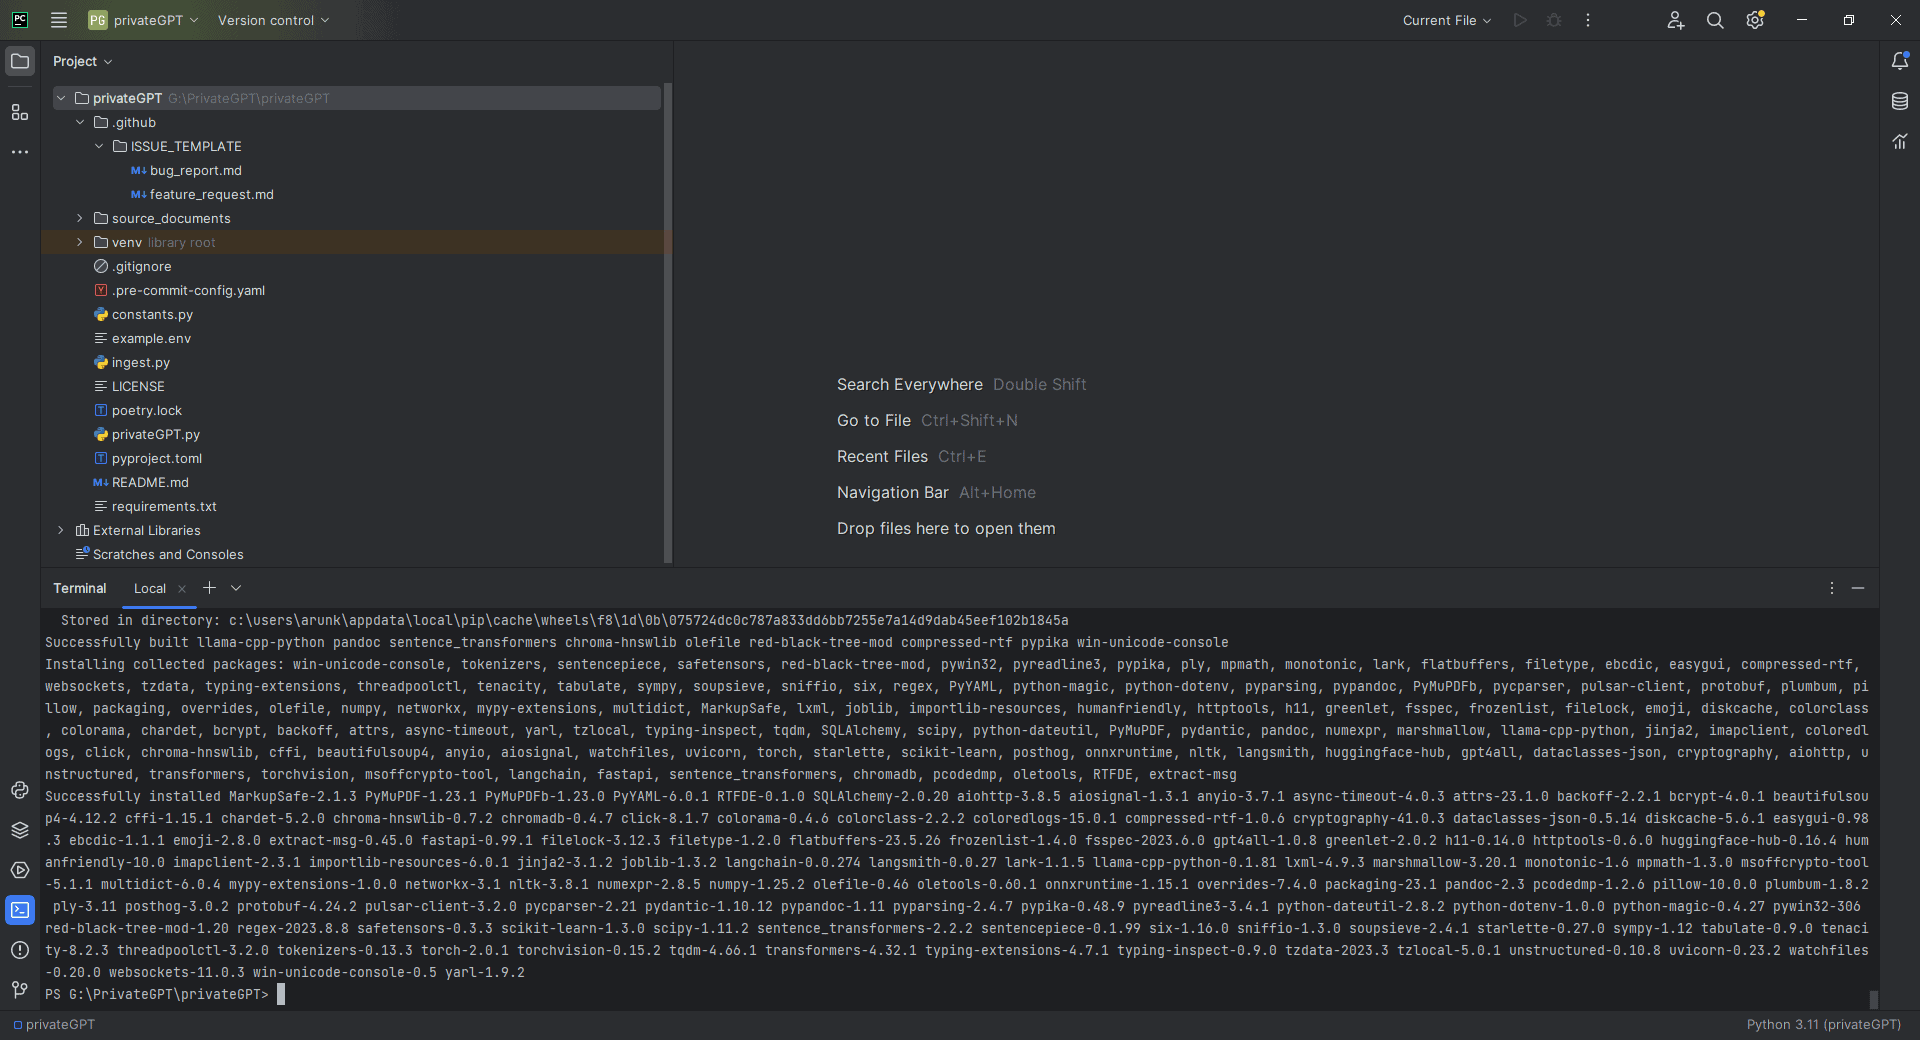Open the Database tool window

tap(1900, 101)
